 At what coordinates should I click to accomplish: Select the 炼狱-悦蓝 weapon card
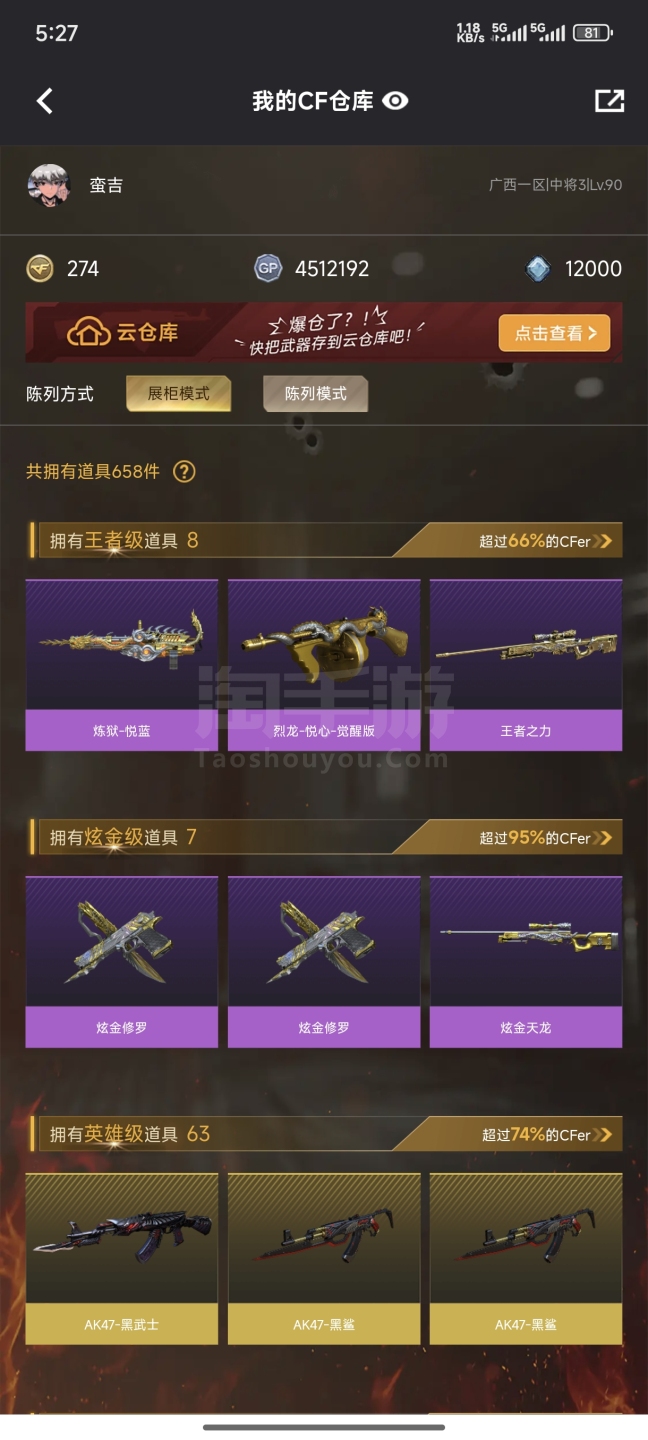[122, 665]
